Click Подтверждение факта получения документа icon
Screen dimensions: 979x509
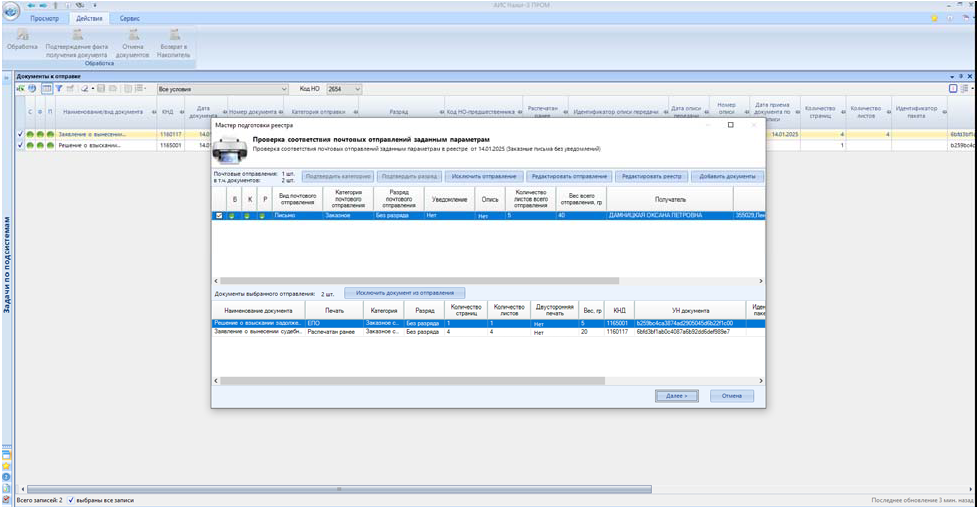point(76,36)
